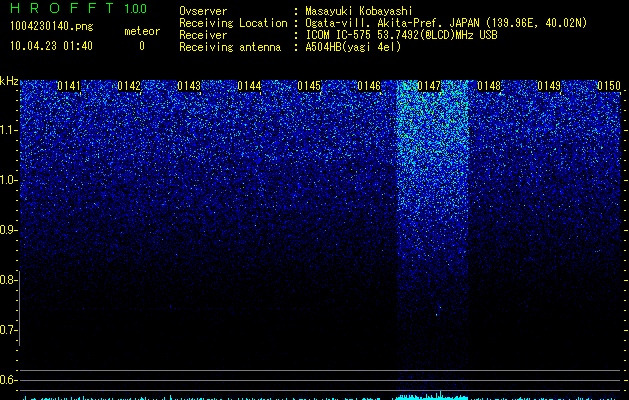Click the 0144 time marker

click(249, 86)
